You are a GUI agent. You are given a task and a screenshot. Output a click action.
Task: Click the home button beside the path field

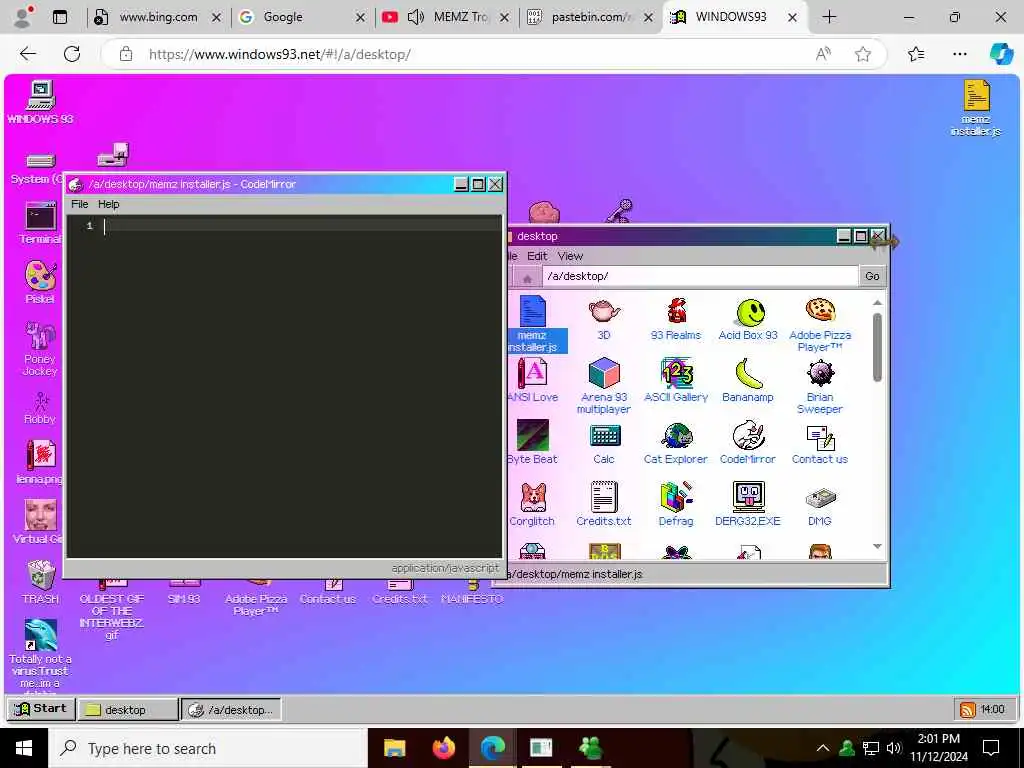coord(527,278)
